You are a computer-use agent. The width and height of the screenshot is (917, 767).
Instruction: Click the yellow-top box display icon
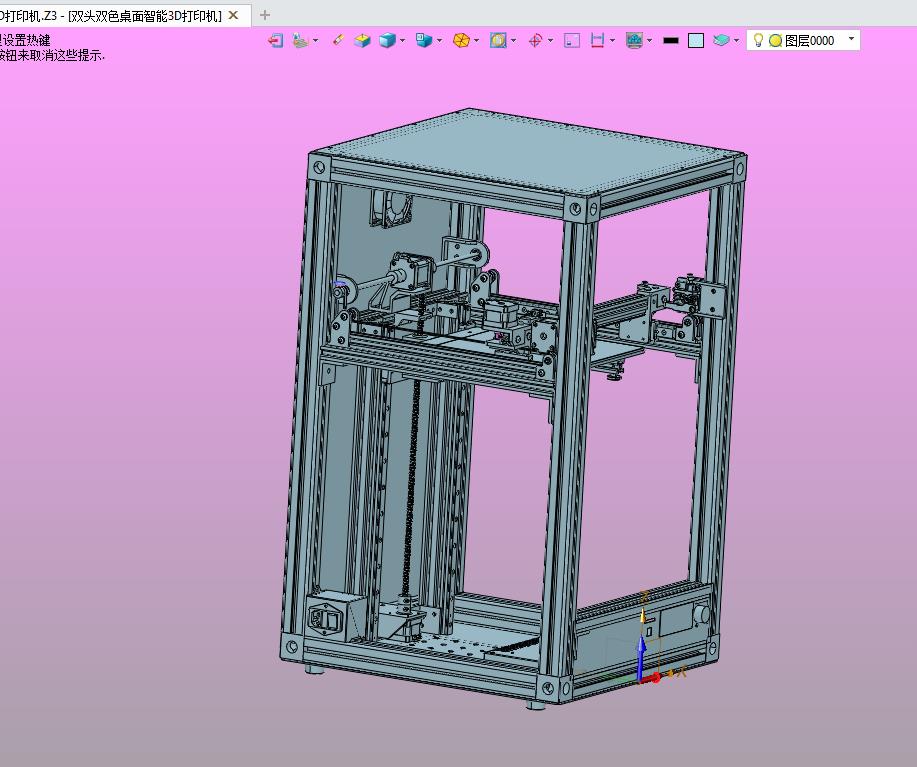(x=363, y=40)
